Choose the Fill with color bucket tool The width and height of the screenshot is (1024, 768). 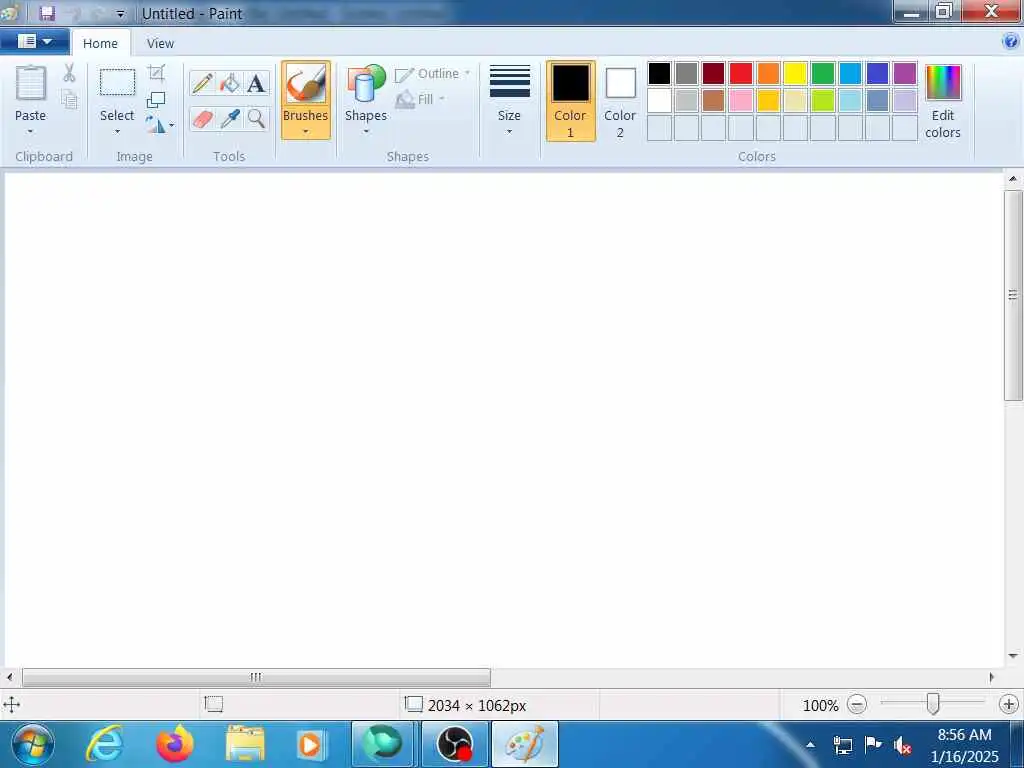[x=229, y=84]
